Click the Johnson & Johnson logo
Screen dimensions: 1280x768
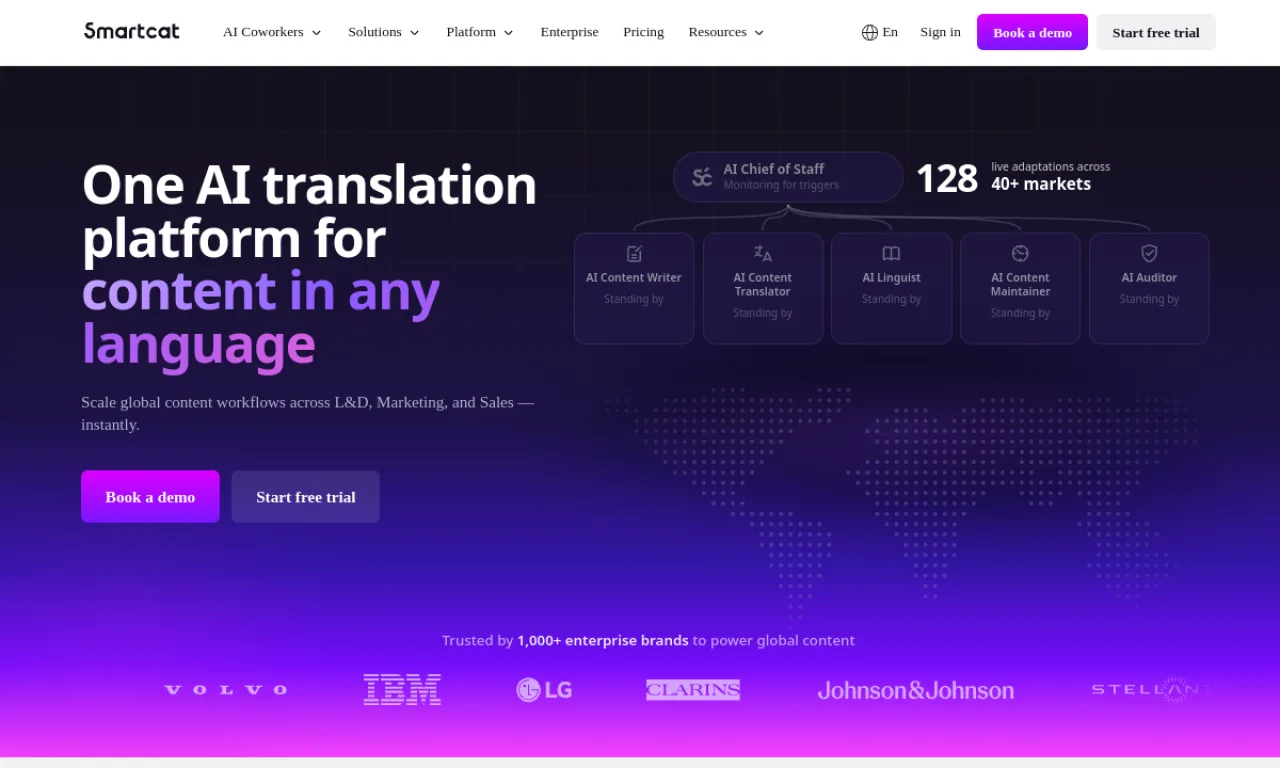pyautogui.click(x=916, y=690)
